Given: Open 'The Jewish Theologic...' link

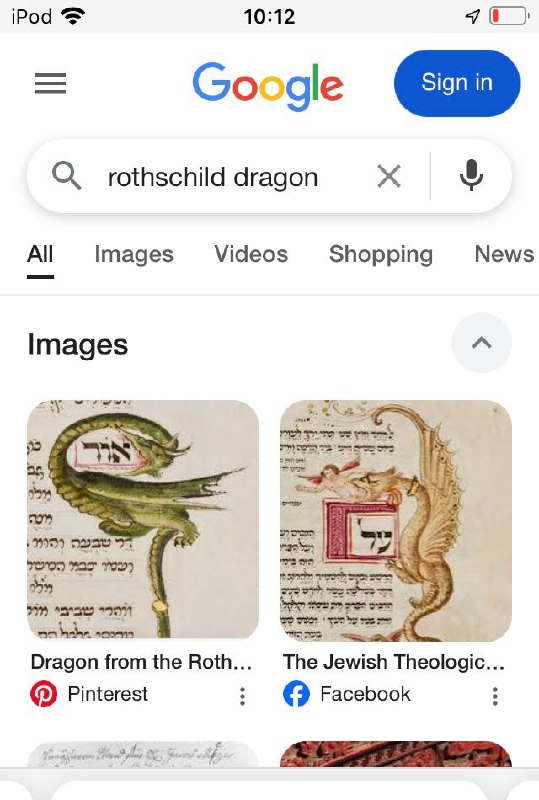Looking at the screenshot, I should coord(394,662).
